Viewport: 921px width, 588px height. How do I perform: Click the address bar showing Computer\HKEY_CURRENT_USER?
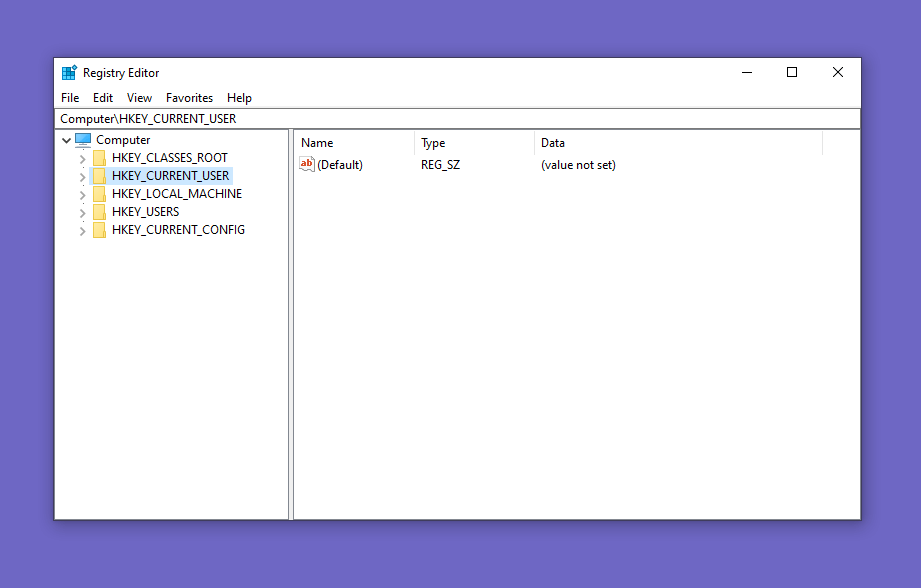coord(458,119)
